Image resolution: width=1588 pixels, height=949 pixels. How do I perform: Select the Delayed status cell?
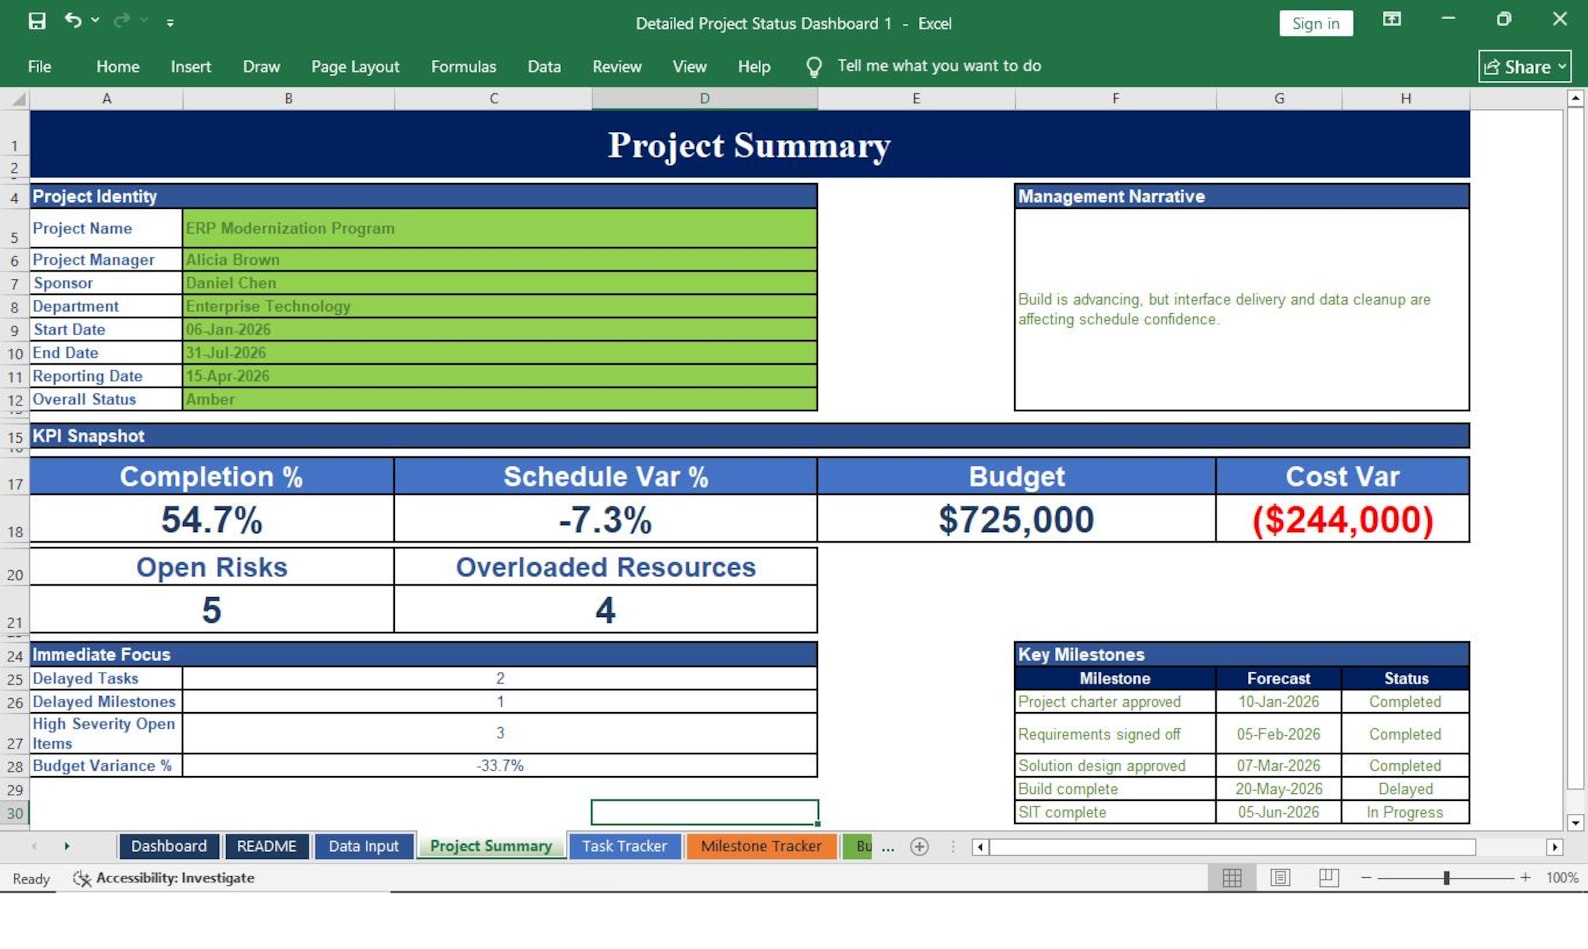coord(1405,789)
